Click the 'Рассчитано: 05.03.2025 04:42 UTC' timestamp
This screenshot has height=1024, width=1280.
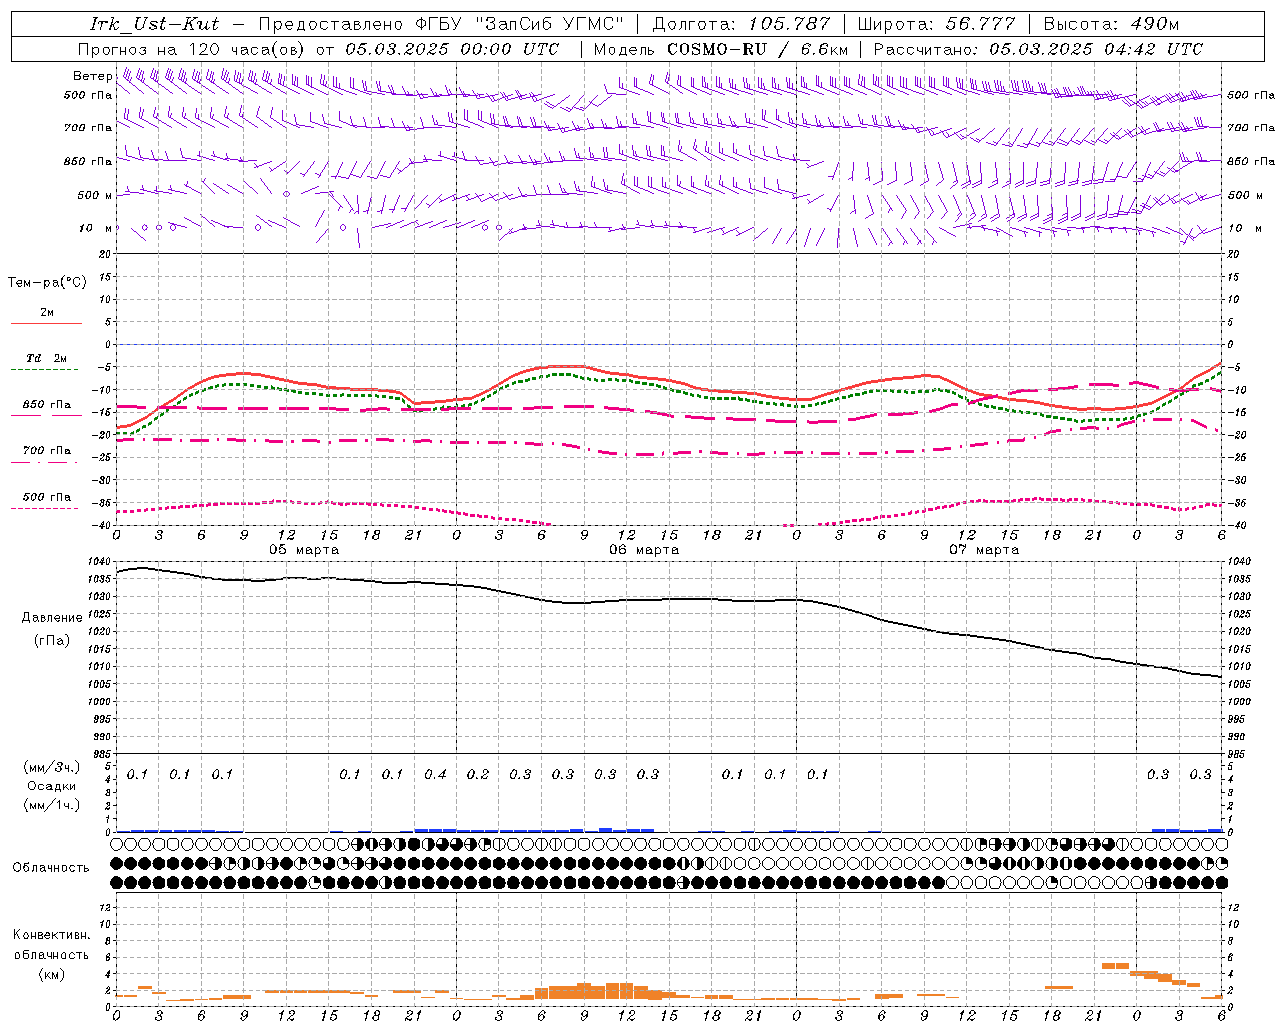click(x=1038, y=49)
